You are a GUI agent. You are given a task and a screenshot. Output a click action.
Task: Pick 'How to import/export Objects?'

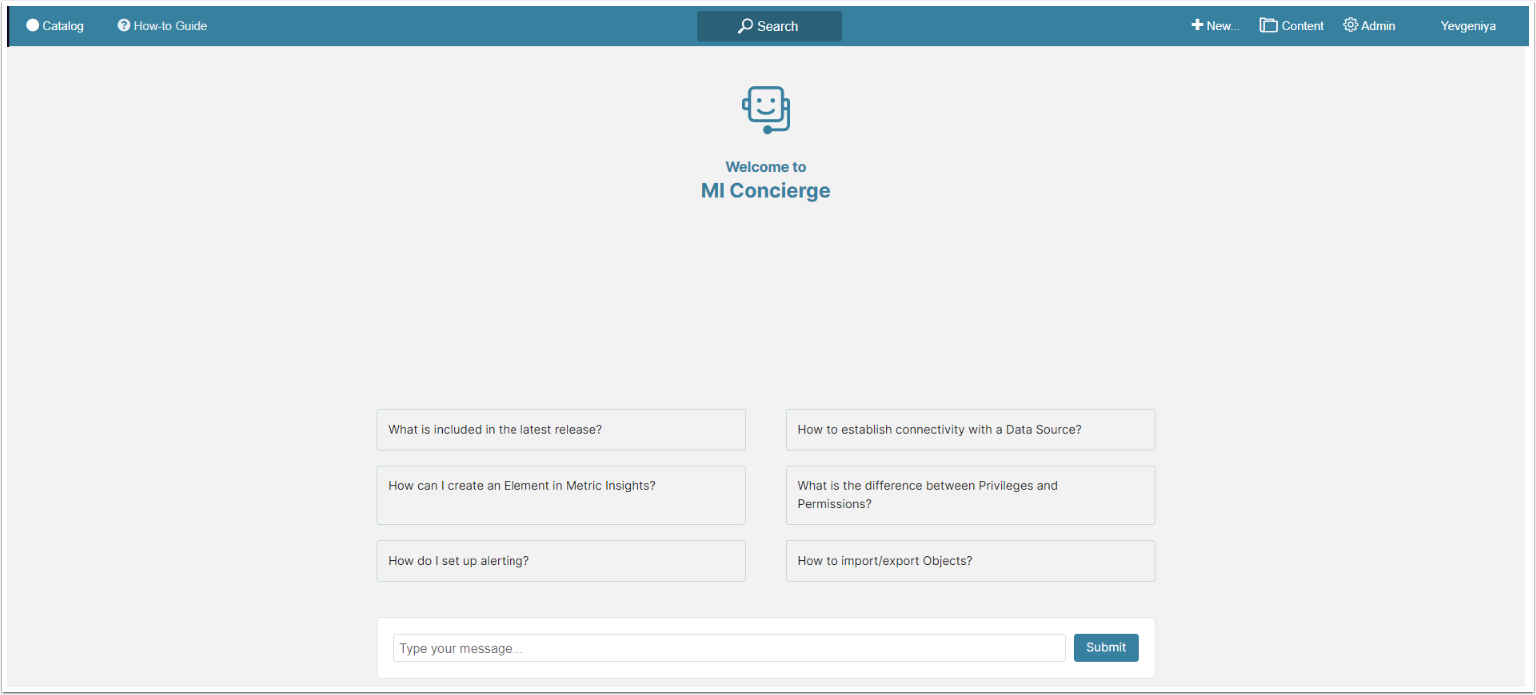point(970,561)
